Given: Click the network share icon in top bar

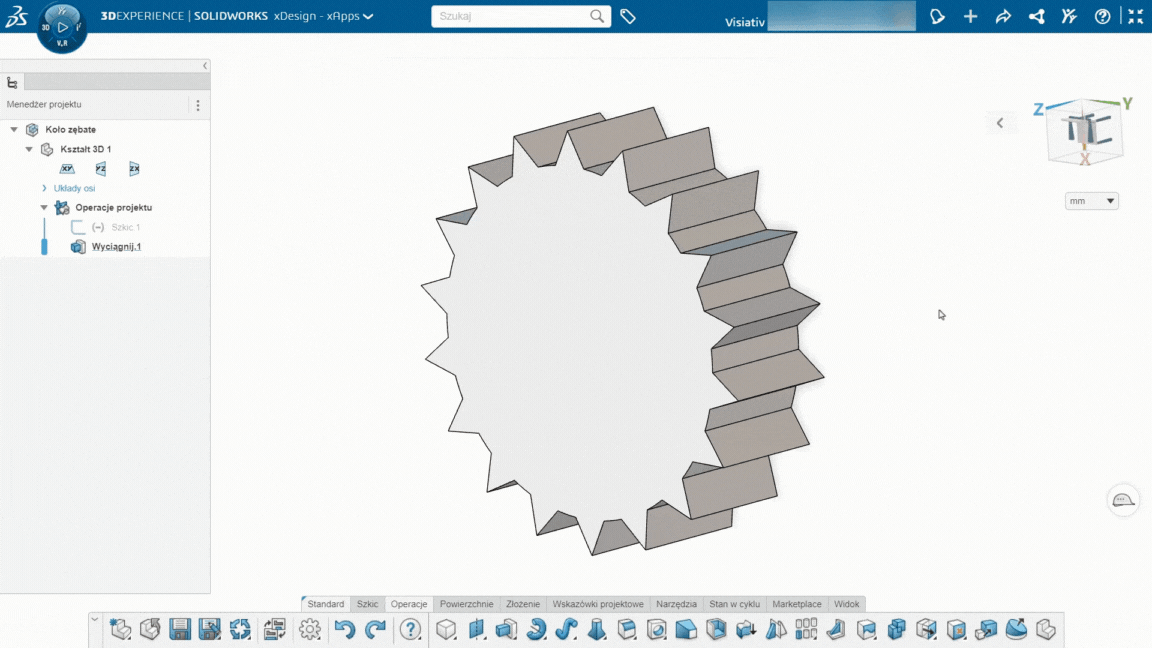Looking at the screenshot, I should (1037, 16).
